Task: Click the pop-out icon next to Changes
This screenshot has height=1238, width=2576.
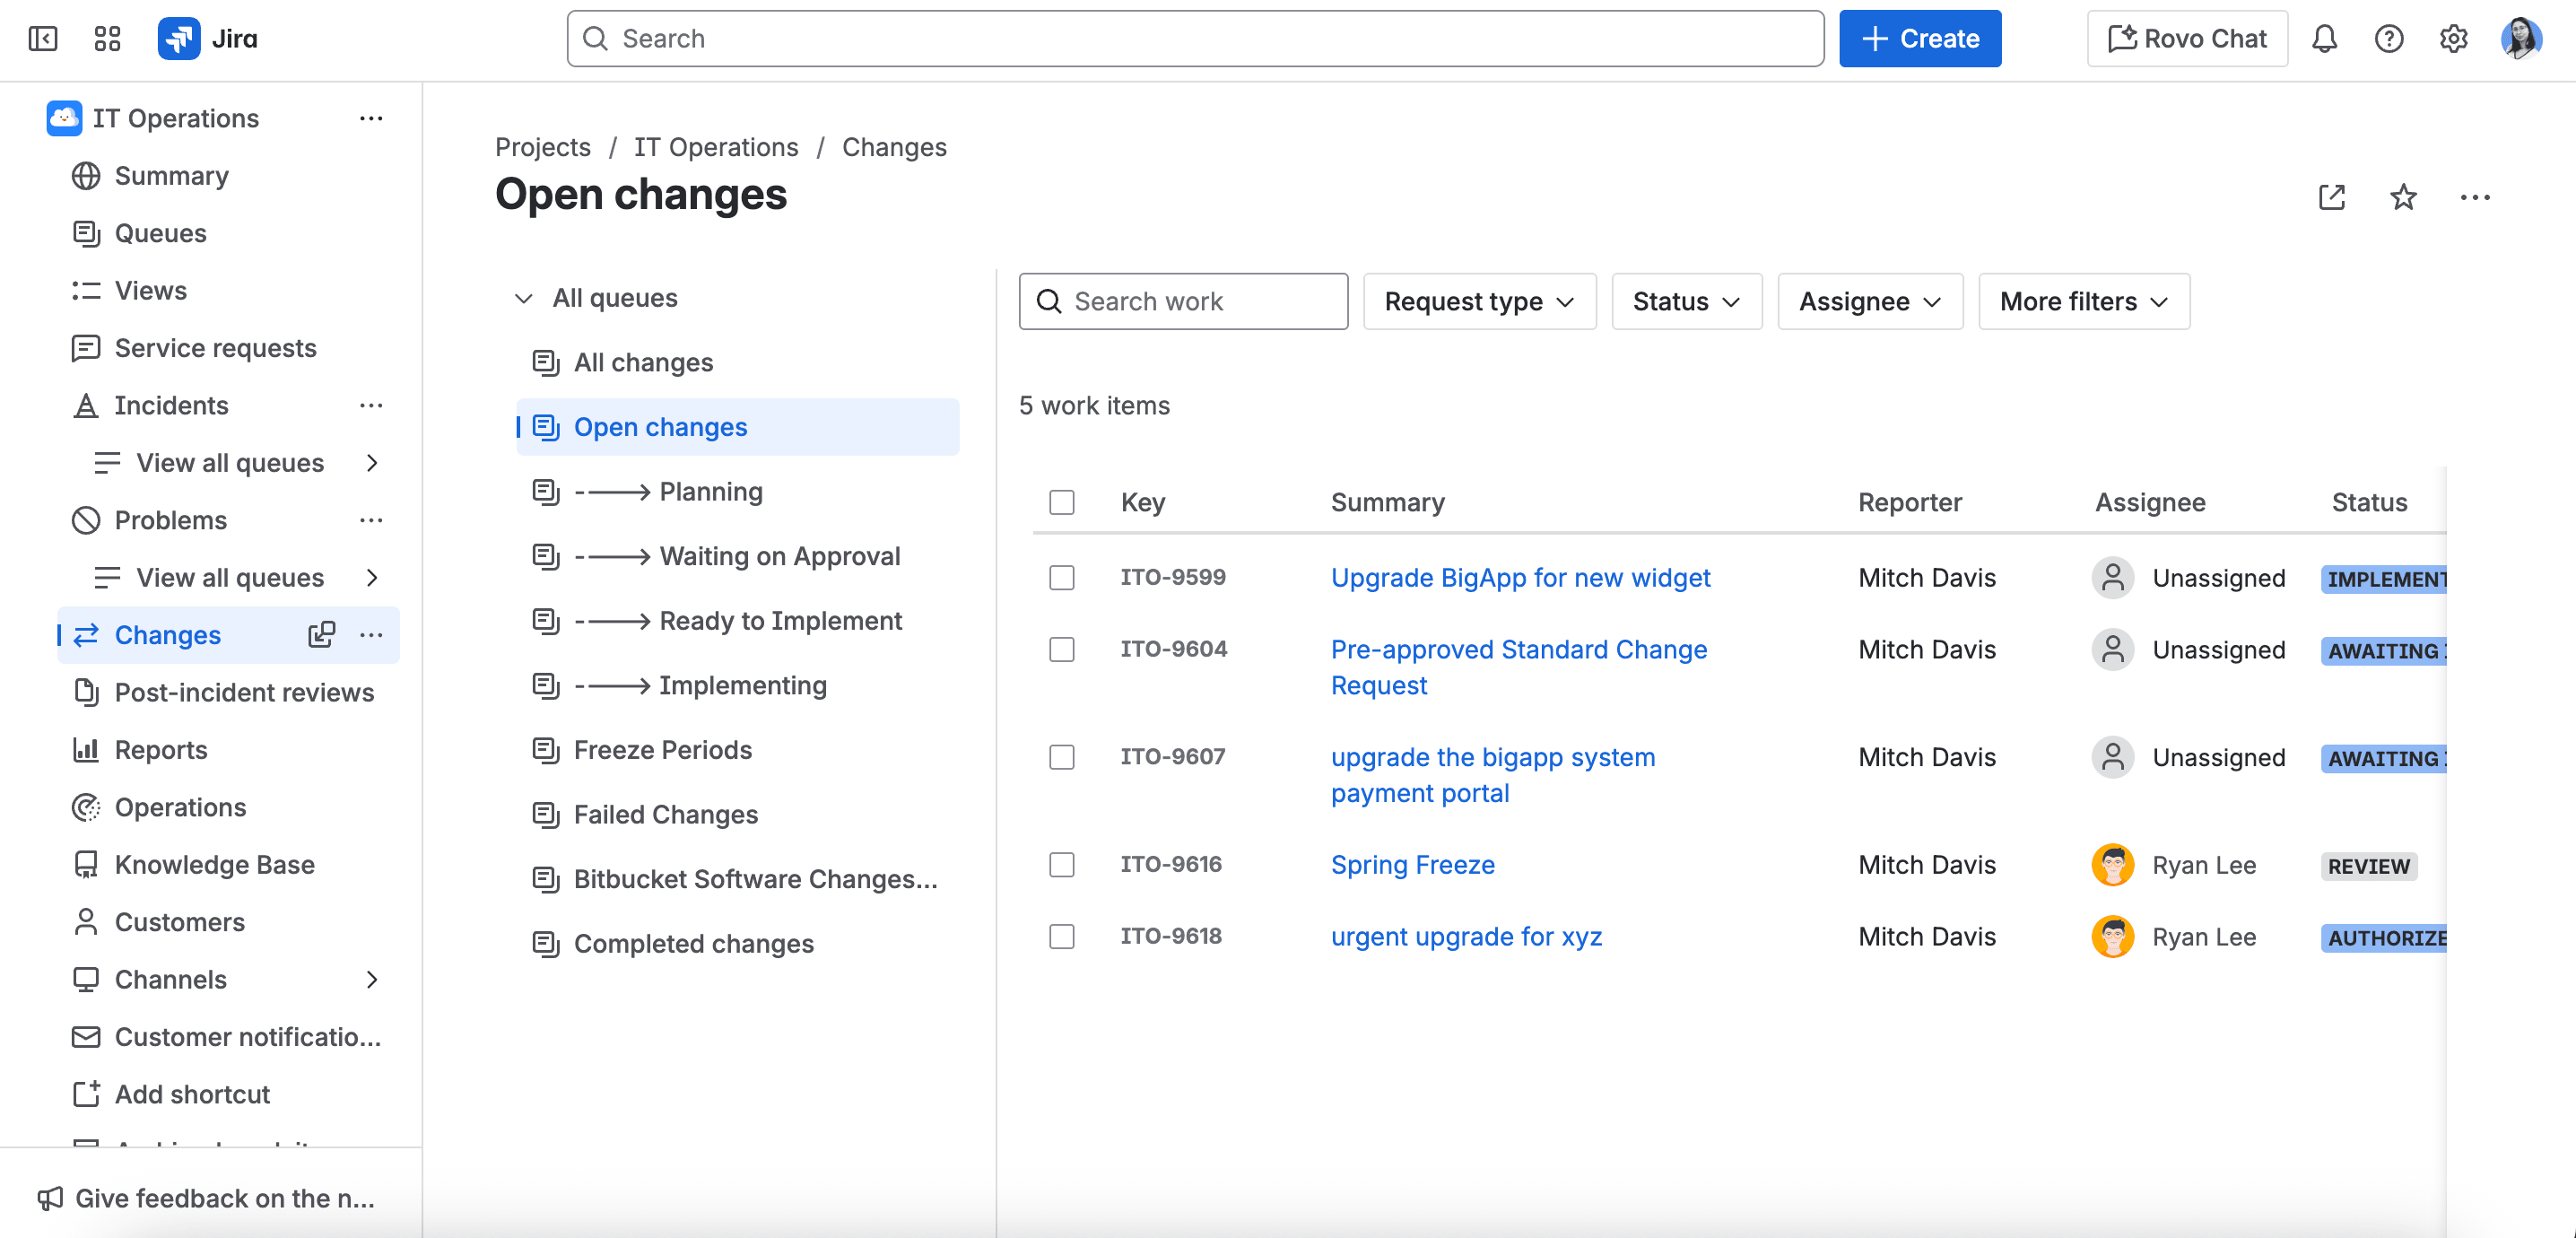Action: [x=321, y=635]
